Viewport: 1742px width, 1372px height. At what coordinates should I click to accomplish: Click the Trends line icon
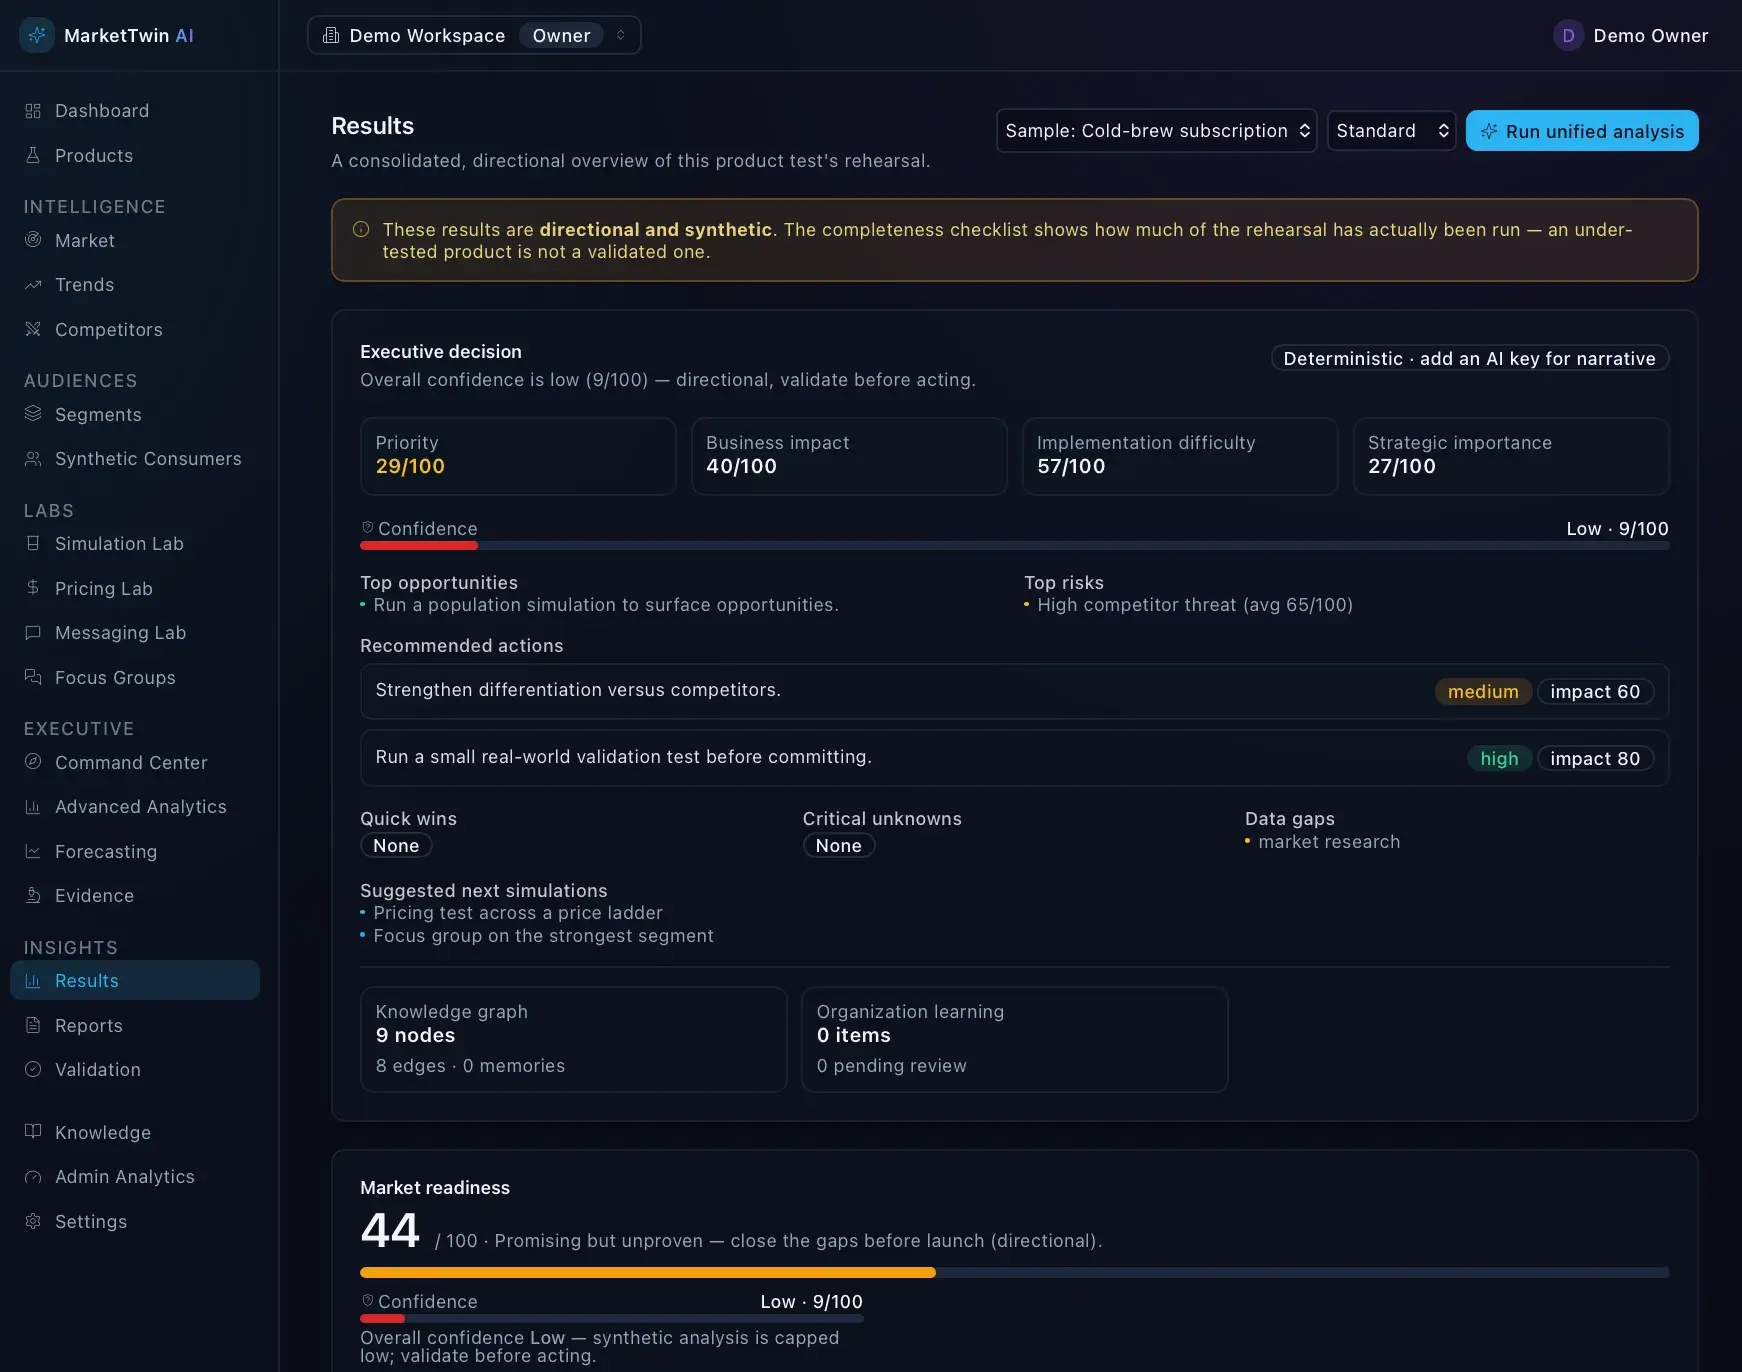[x=33, y=285]
